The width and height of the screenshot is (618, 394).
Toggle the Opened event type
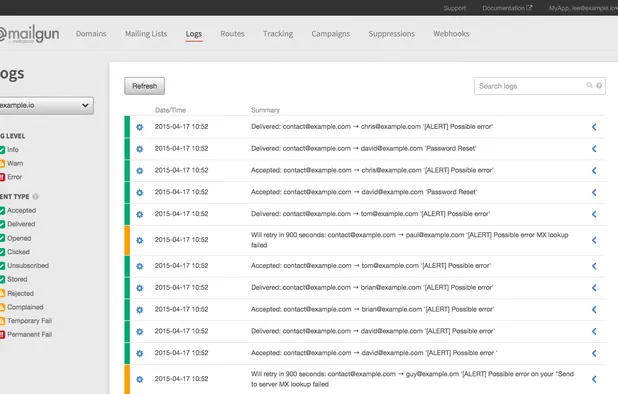[x=2, y=238]
